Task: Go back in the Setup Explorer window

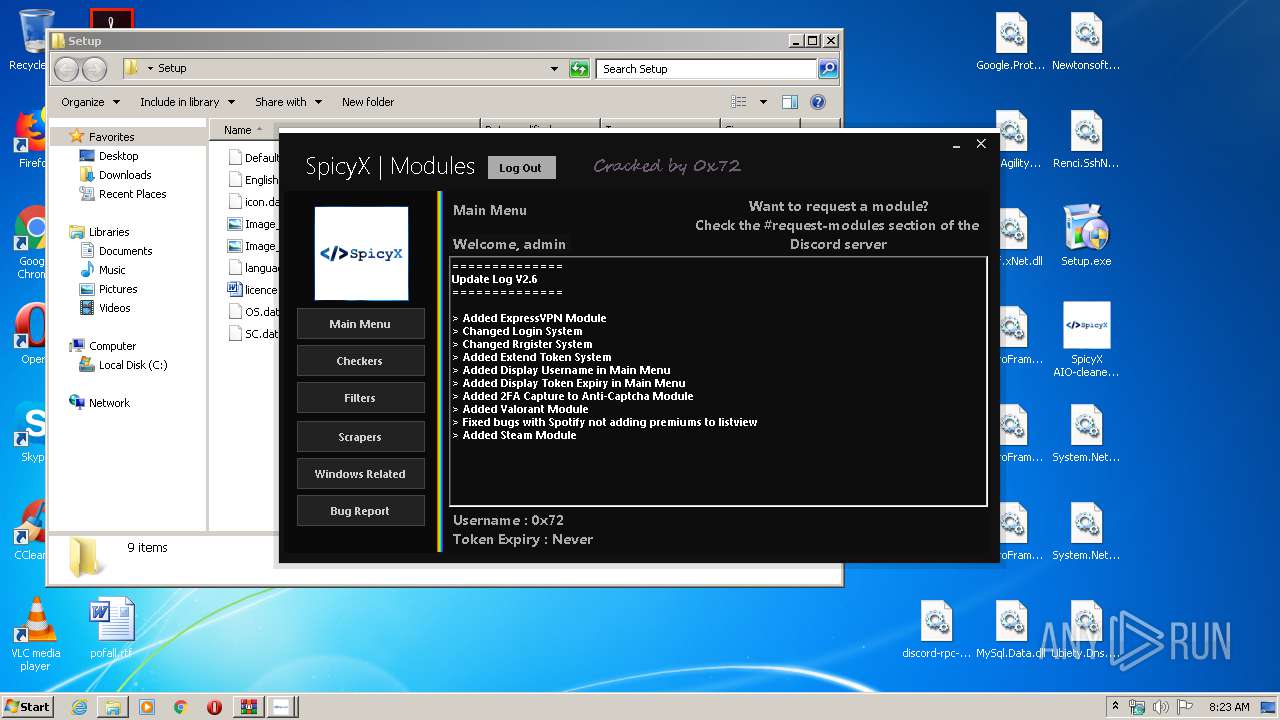Action: [66, 69]
